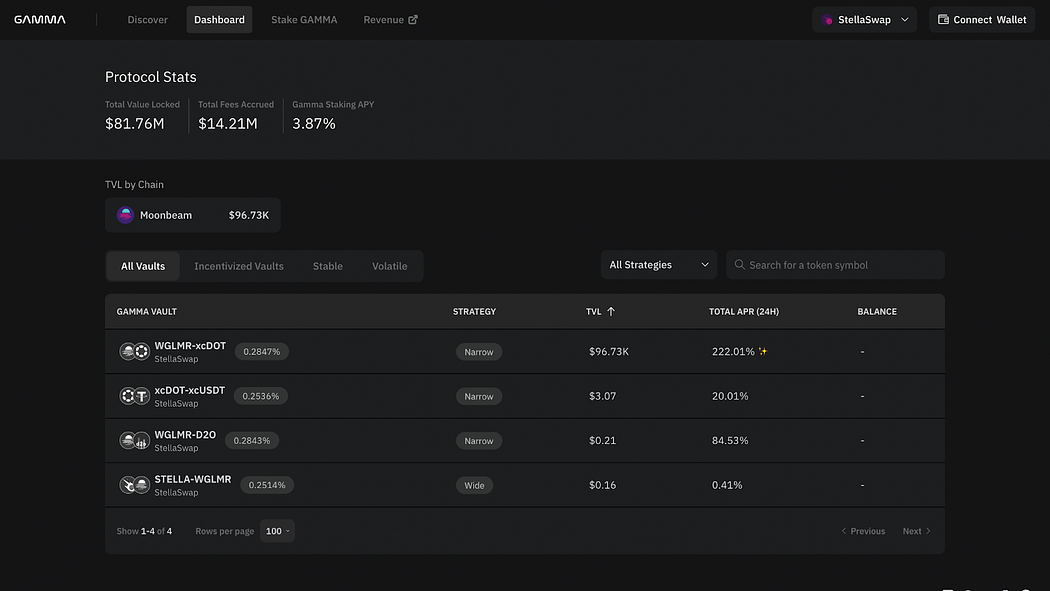Sort by the TVL column header

coord(600,311)
